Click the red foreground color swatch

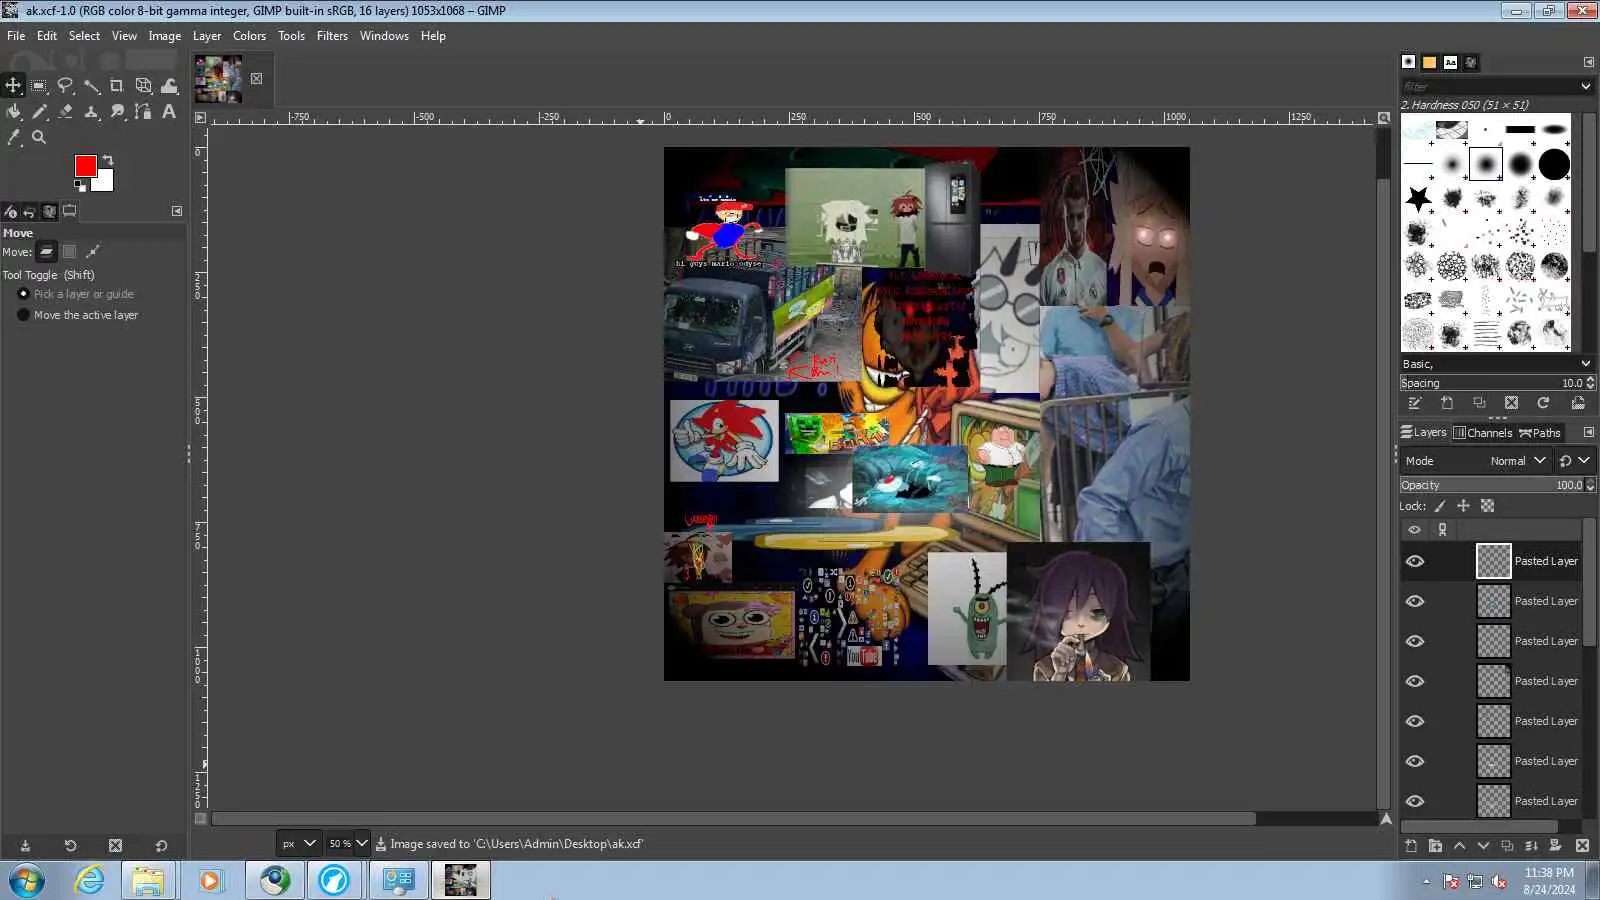(x=84, y=165)
